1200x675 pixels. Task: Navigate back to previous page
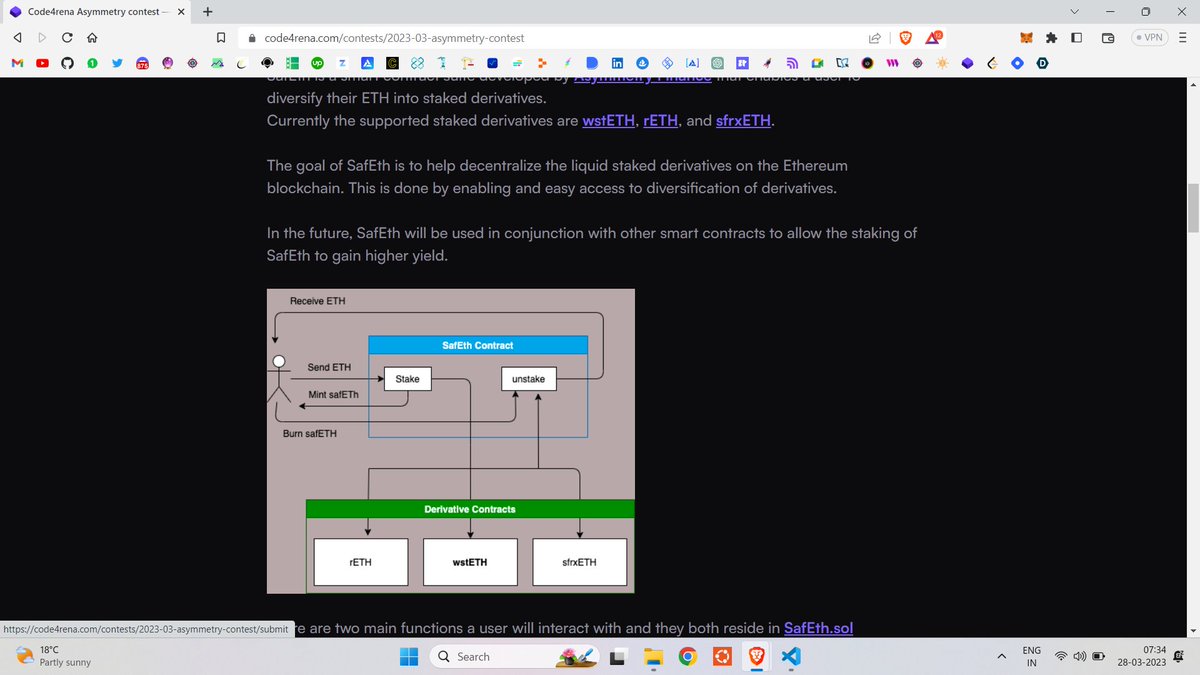point(16,38)
